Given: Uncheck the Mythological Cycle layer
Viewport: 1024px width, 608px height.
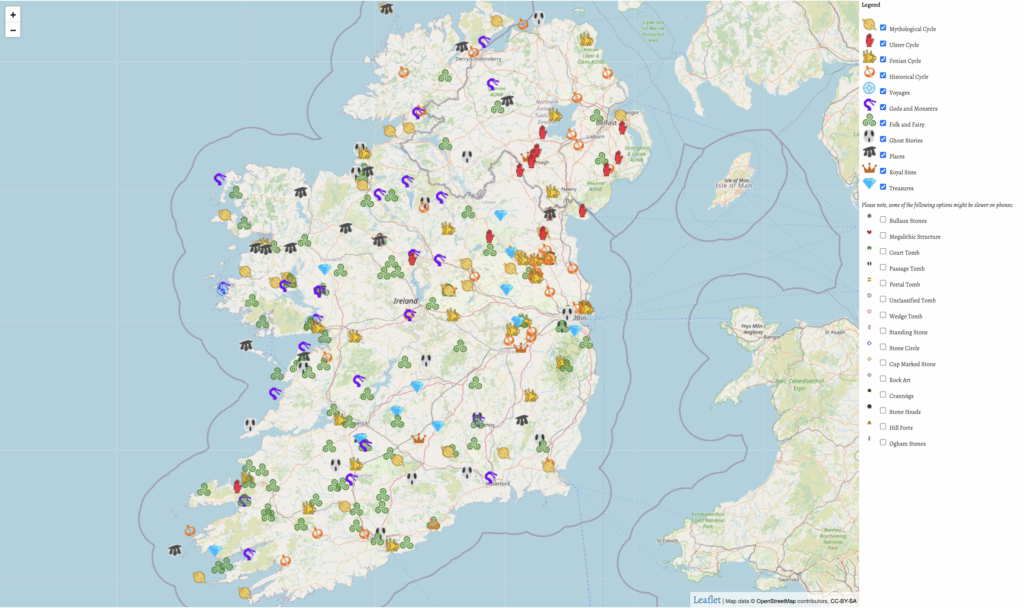Looking at the screenshot, I should tap(883, 27).
